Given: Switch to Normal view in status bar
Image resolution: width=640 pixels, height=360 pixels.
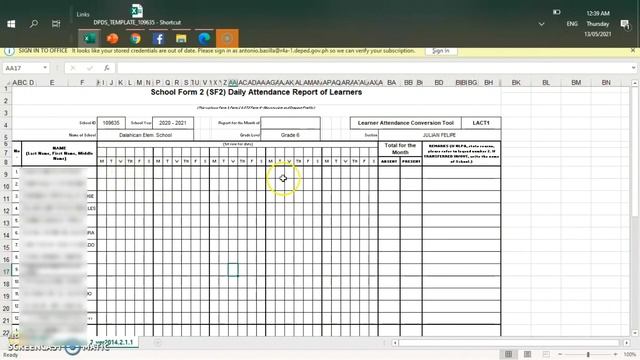Looking at the screenshot, I should coord(509,354).
